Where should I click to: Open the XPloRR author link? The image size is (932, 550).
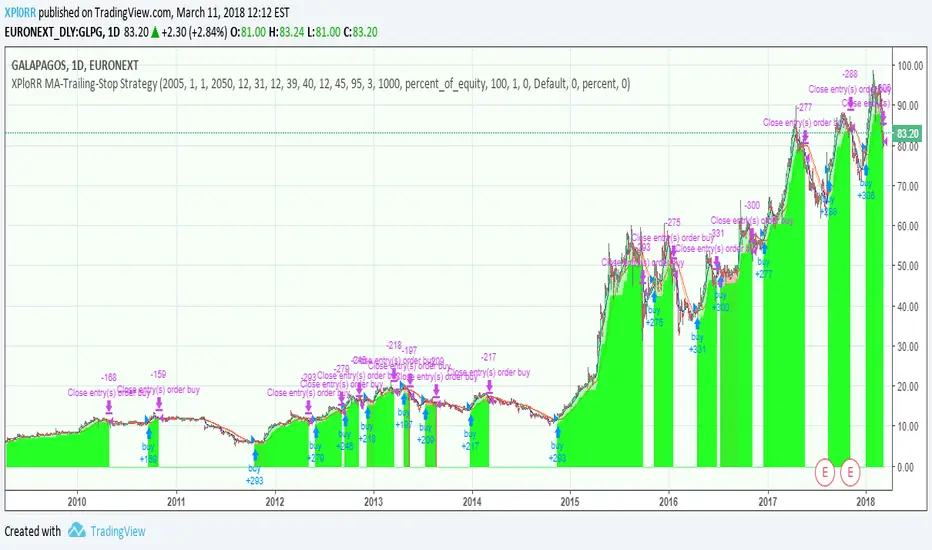click(20, 12)
